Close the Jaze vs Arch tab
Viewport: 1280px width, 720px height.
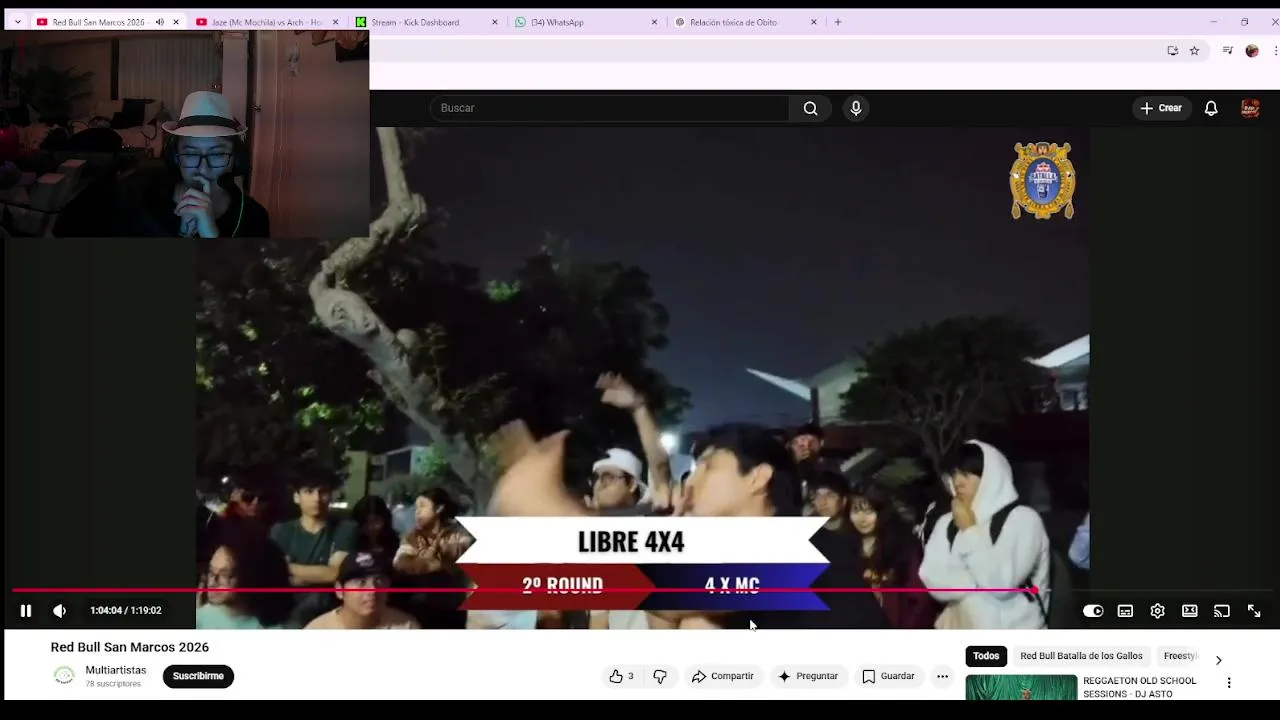click(335, 22)
